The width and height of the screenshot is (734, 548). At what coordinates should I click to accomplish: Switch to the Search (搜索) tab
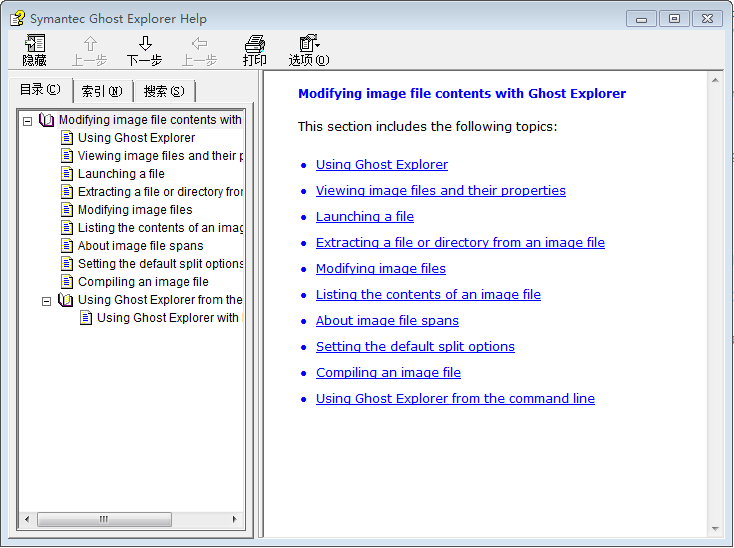coord(164,91)
